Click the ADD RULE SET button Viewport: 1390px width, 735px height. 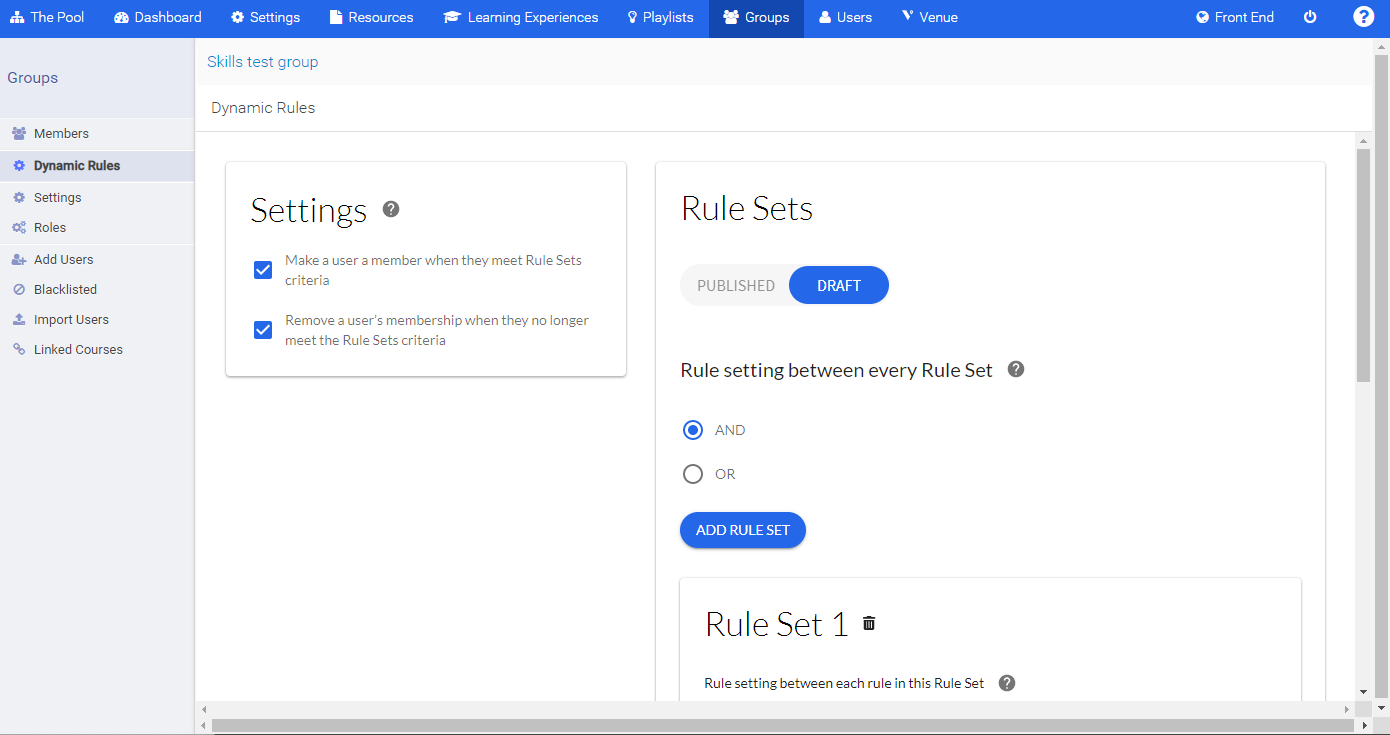pyautogui.click(x=742, y=530)
